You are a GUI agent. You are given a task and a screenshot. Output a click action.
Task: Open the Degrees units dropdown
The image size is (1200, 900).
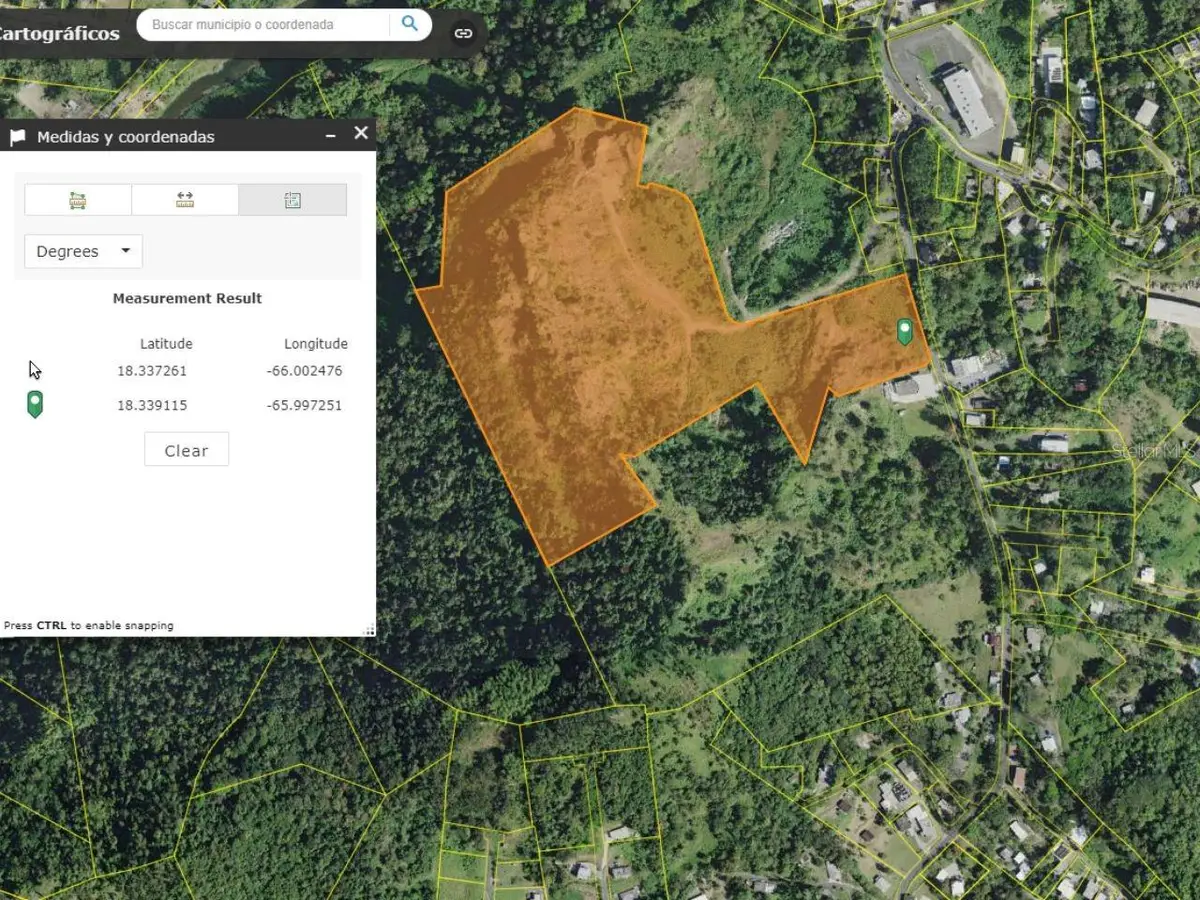click(82, 251)
